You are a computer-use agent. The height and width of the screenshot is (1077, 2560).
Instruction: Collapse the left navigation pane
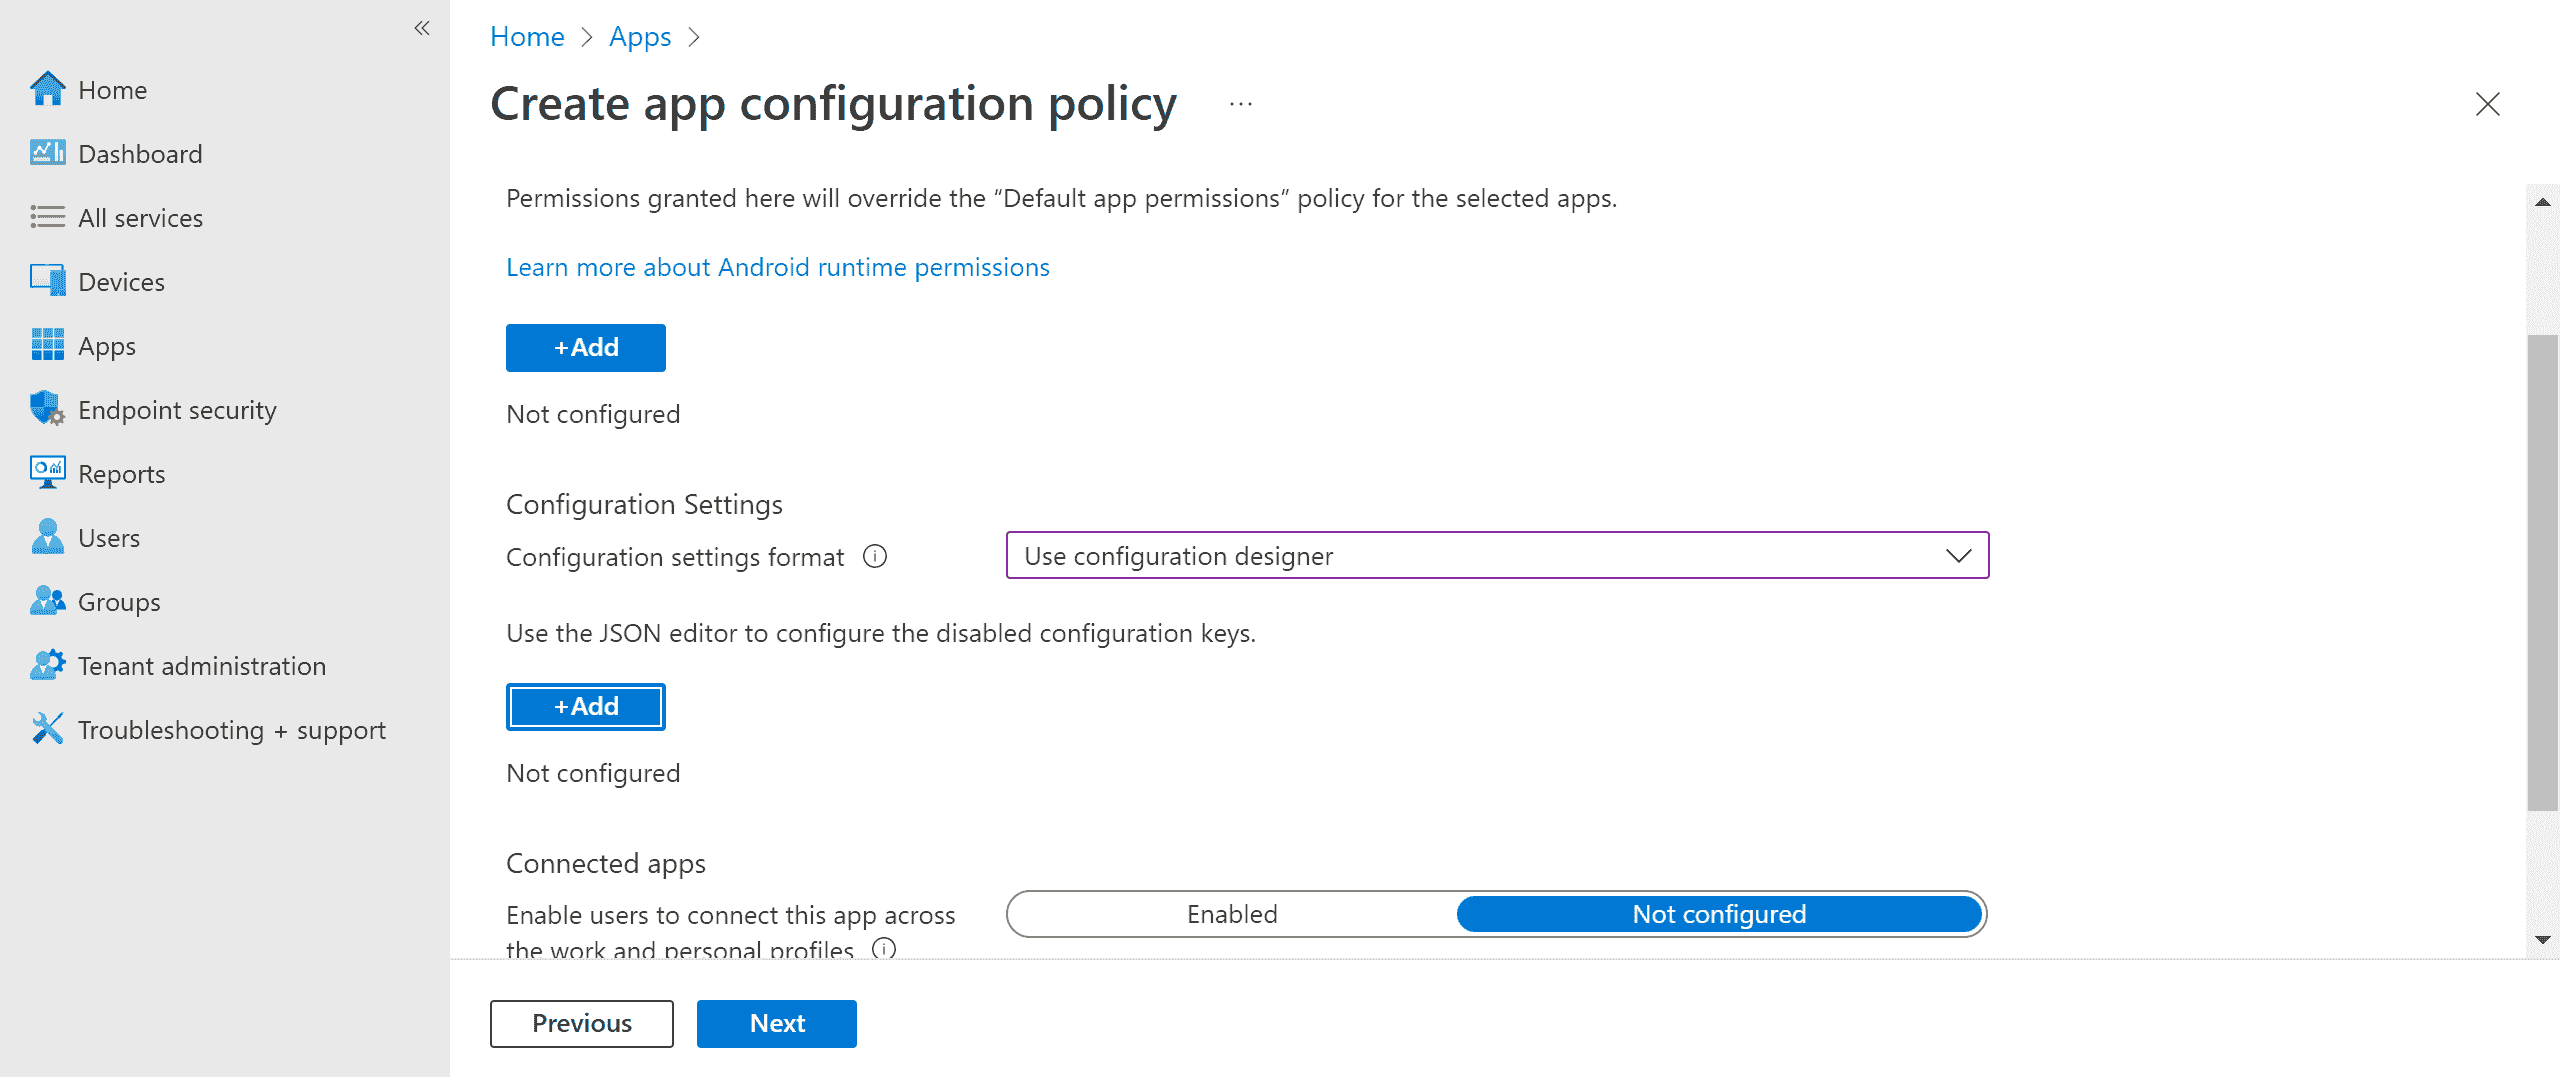(421, 28)
